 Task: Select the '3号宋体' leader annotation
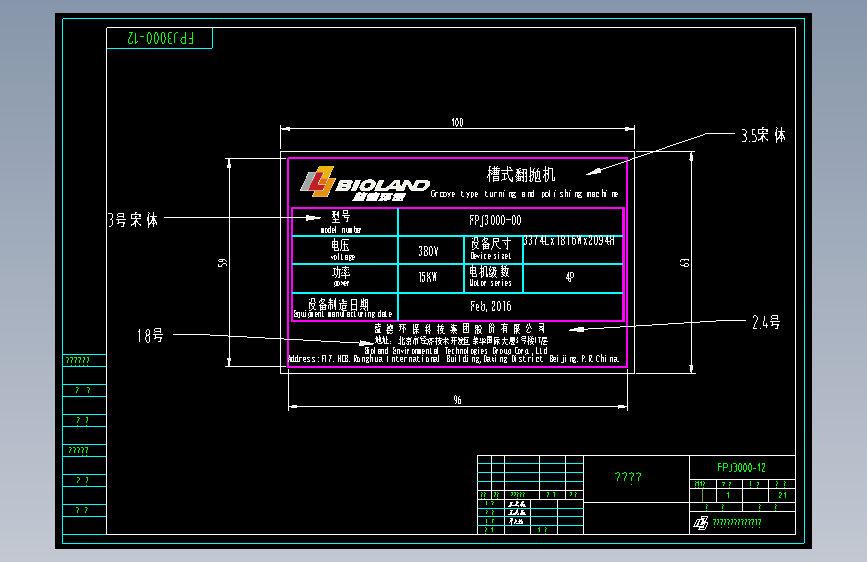coord(133,220)
